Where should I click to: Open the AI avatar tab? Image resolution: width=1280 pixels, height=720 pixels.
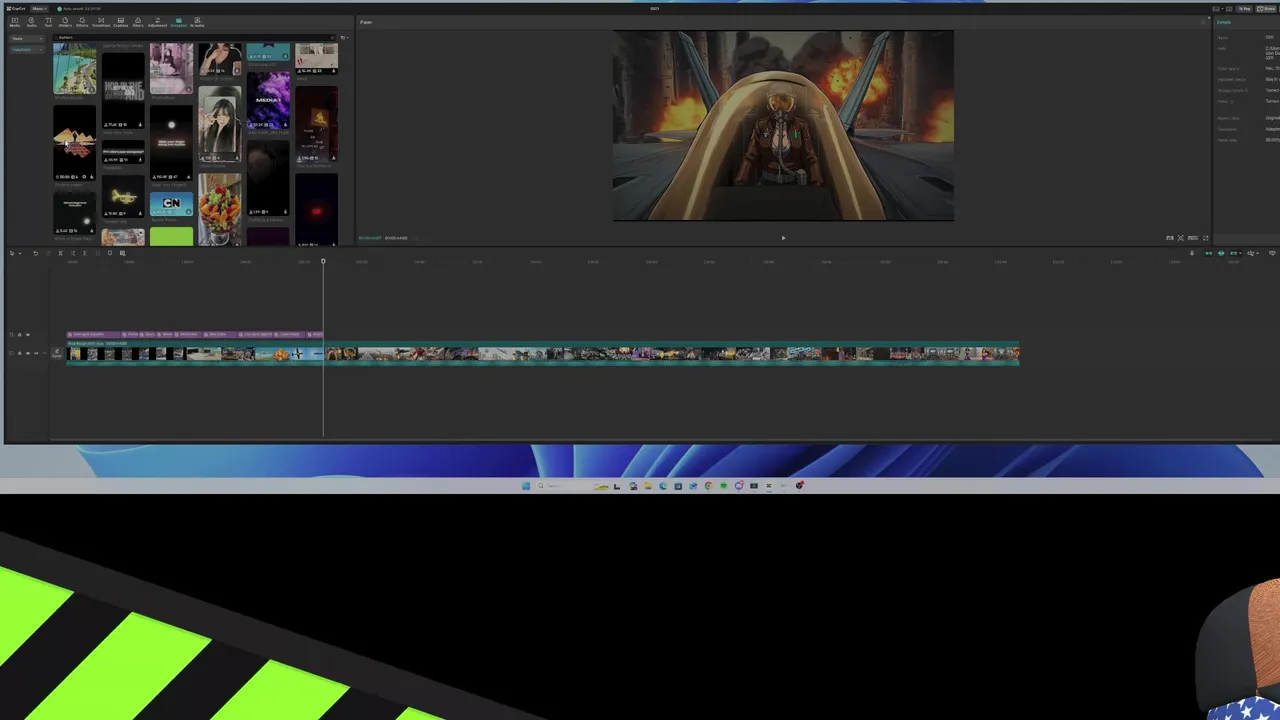pyautogui.click(x=197, y=22)
